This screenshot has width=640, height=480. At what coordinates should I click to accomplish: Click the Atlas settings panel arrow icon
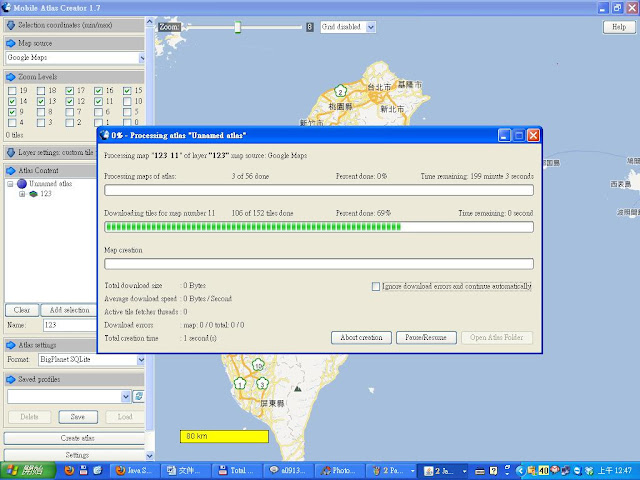[x=11, y=345]
